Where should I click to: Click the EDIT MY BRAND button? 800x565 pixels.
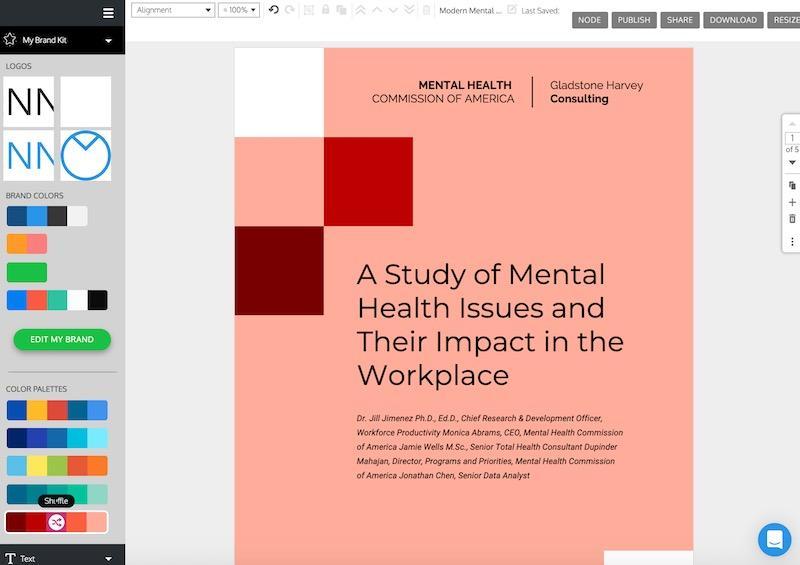[x=62, y=339]
